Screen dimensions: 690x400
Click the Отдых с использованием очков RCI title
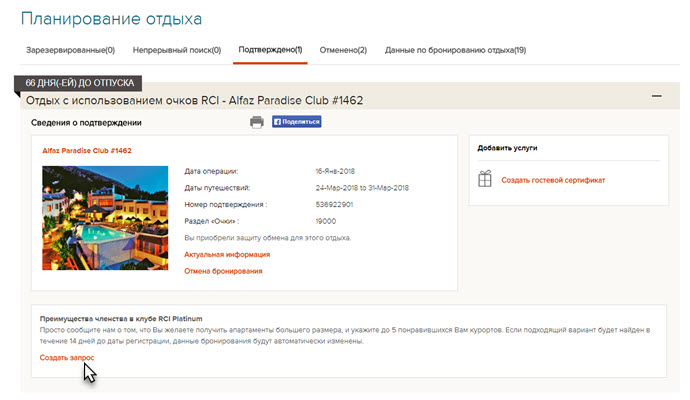point(195,100)
